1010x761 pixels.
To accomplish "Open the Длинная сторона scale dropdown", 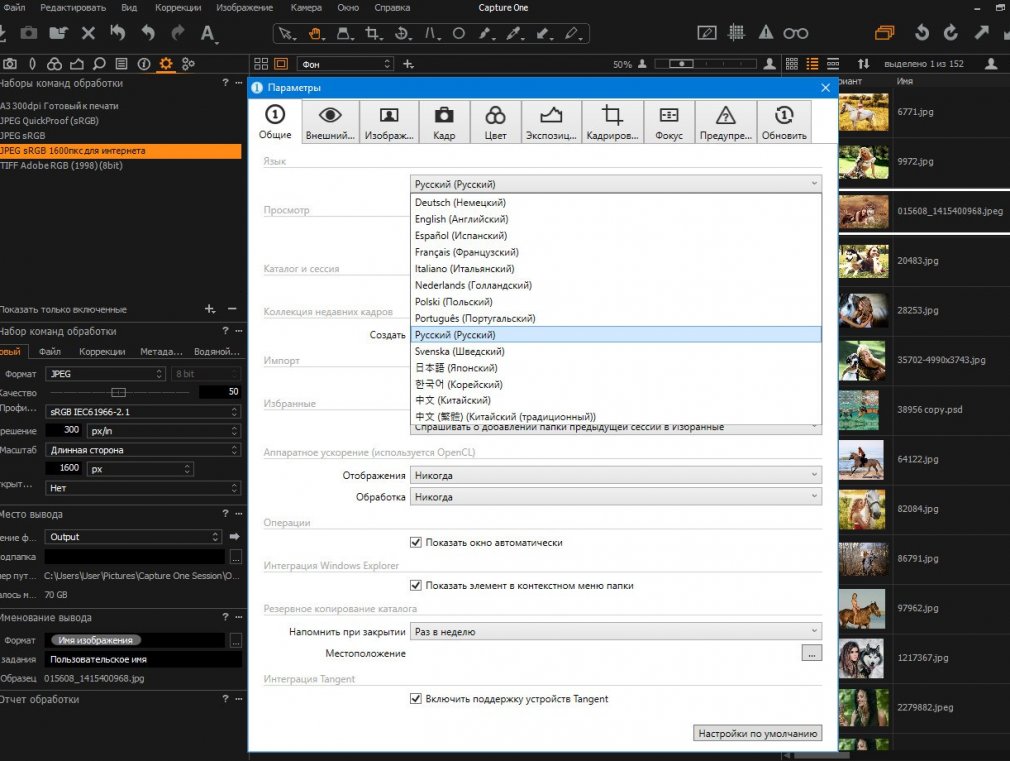I will coord(143,450).
